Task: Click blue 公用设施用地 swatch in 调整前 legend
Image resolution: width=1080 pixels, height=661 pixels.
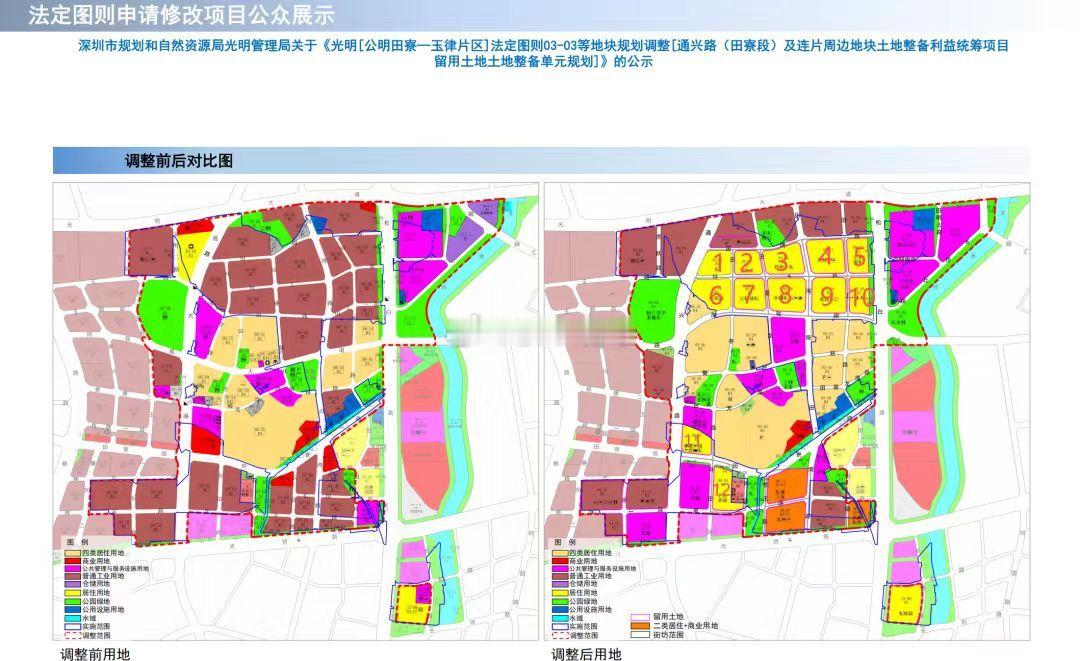Action: pyautogui.click(x=72, y=609)
